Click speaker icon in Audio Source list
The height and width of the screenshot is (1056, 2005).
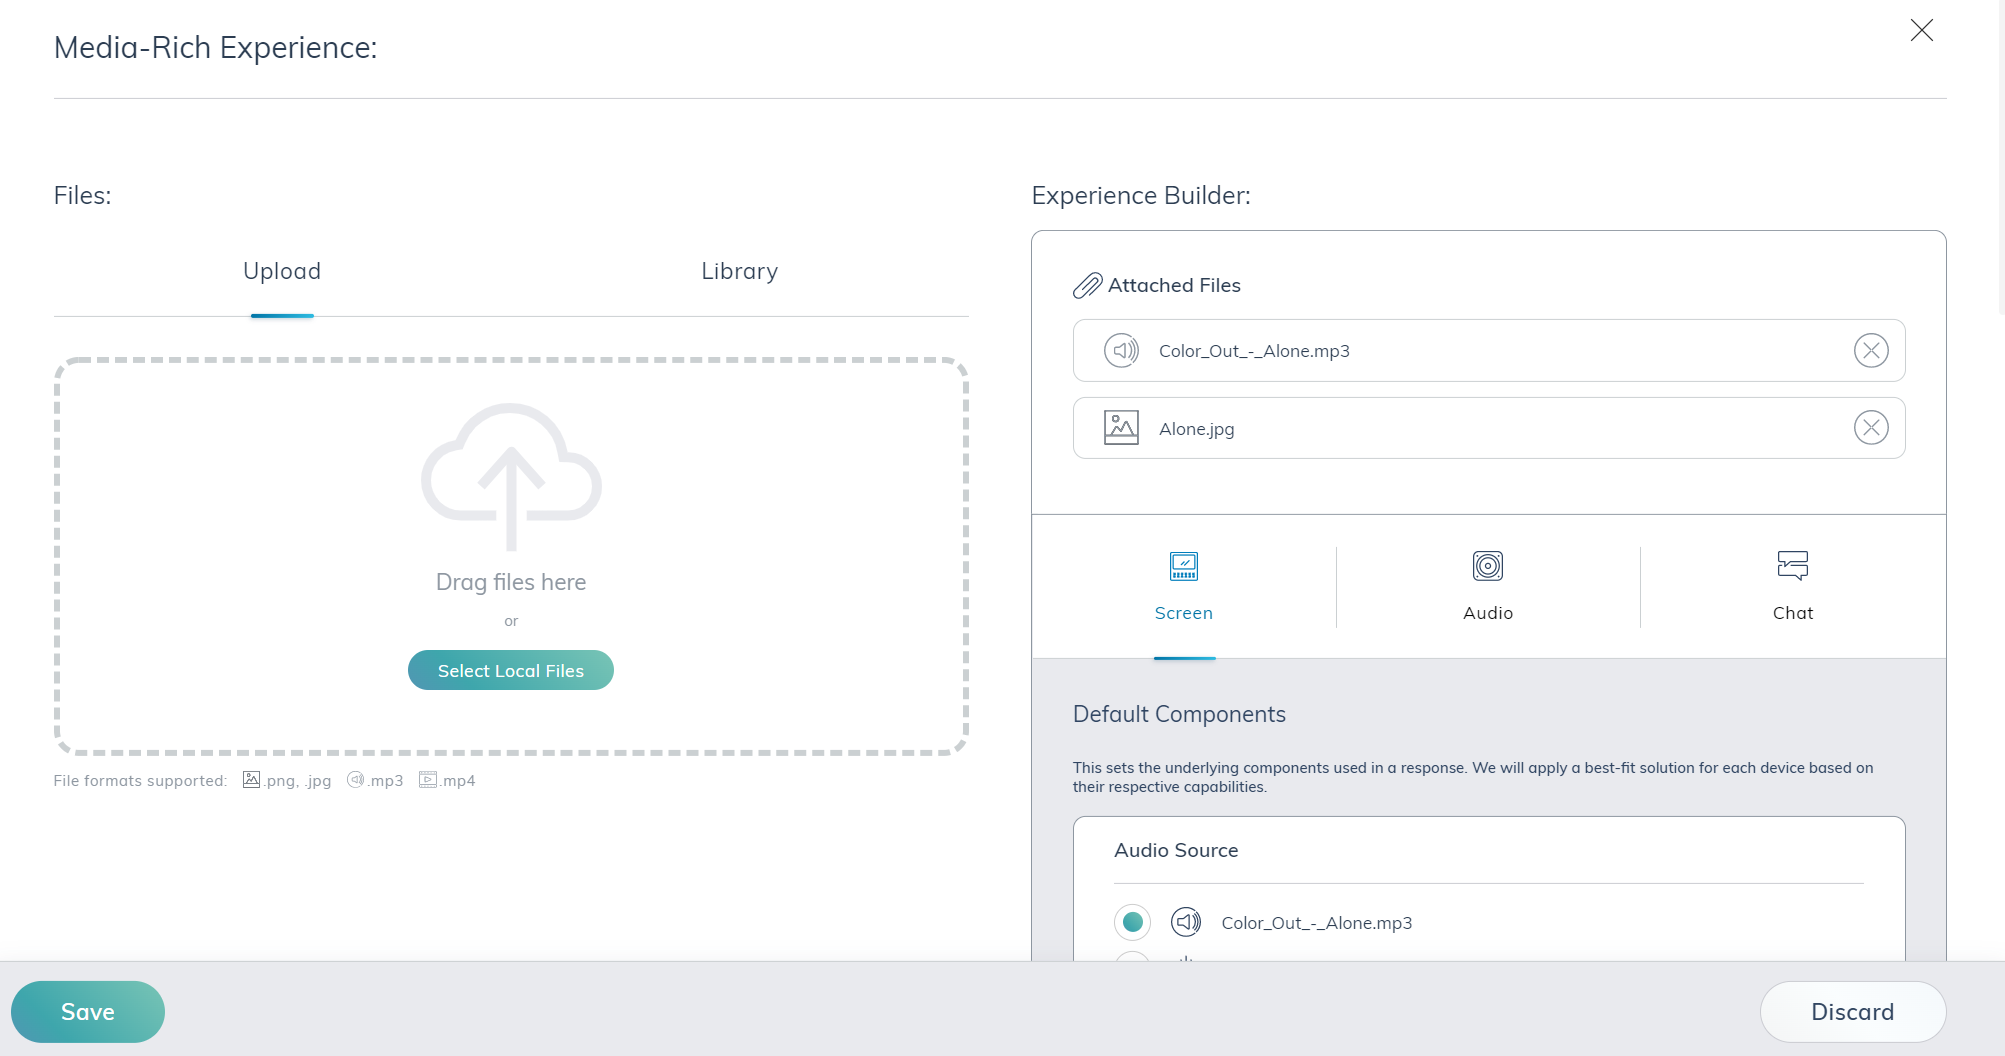coord(1186,922)
